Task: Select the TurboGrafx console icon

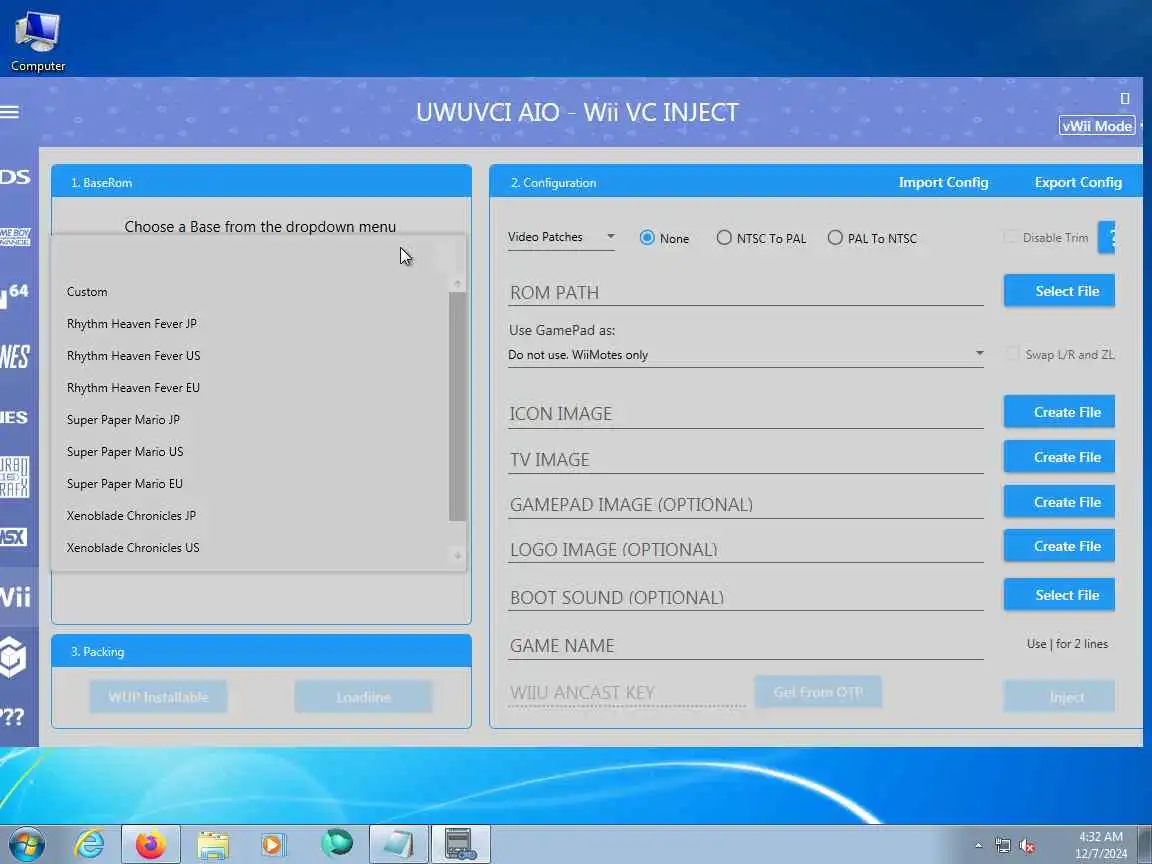Action: [15, 477]
